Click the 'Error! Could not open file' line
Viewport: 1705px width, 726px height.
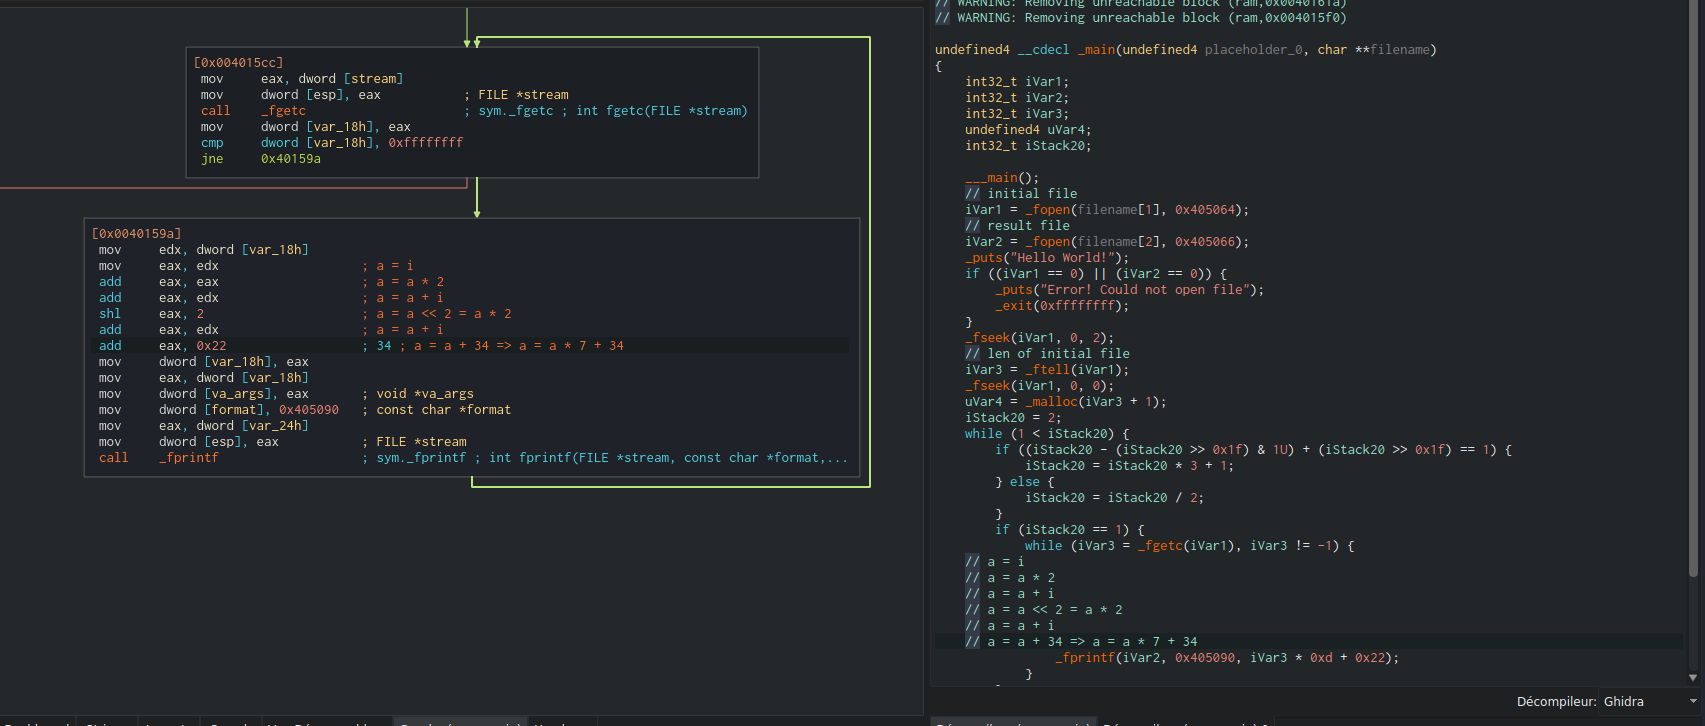1130,289
